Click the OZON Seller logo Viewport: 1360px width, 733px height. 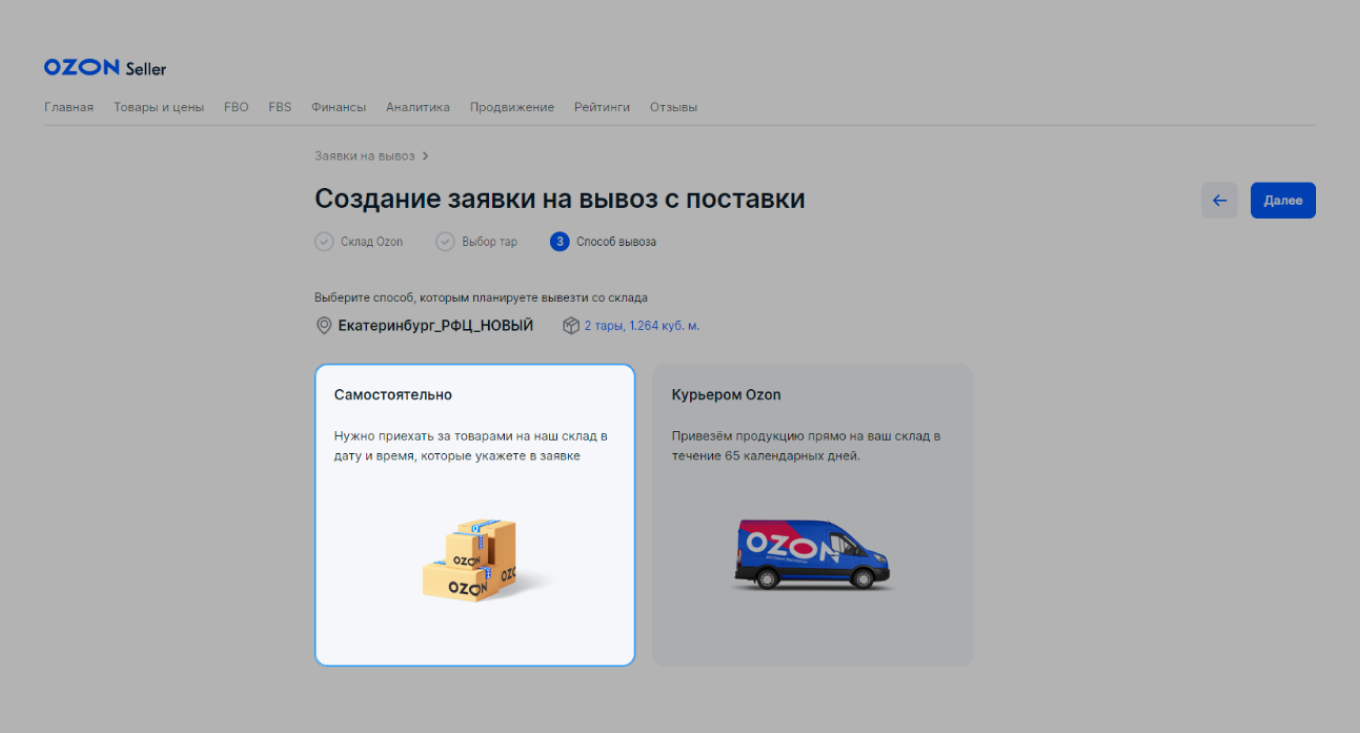[105, 68]
